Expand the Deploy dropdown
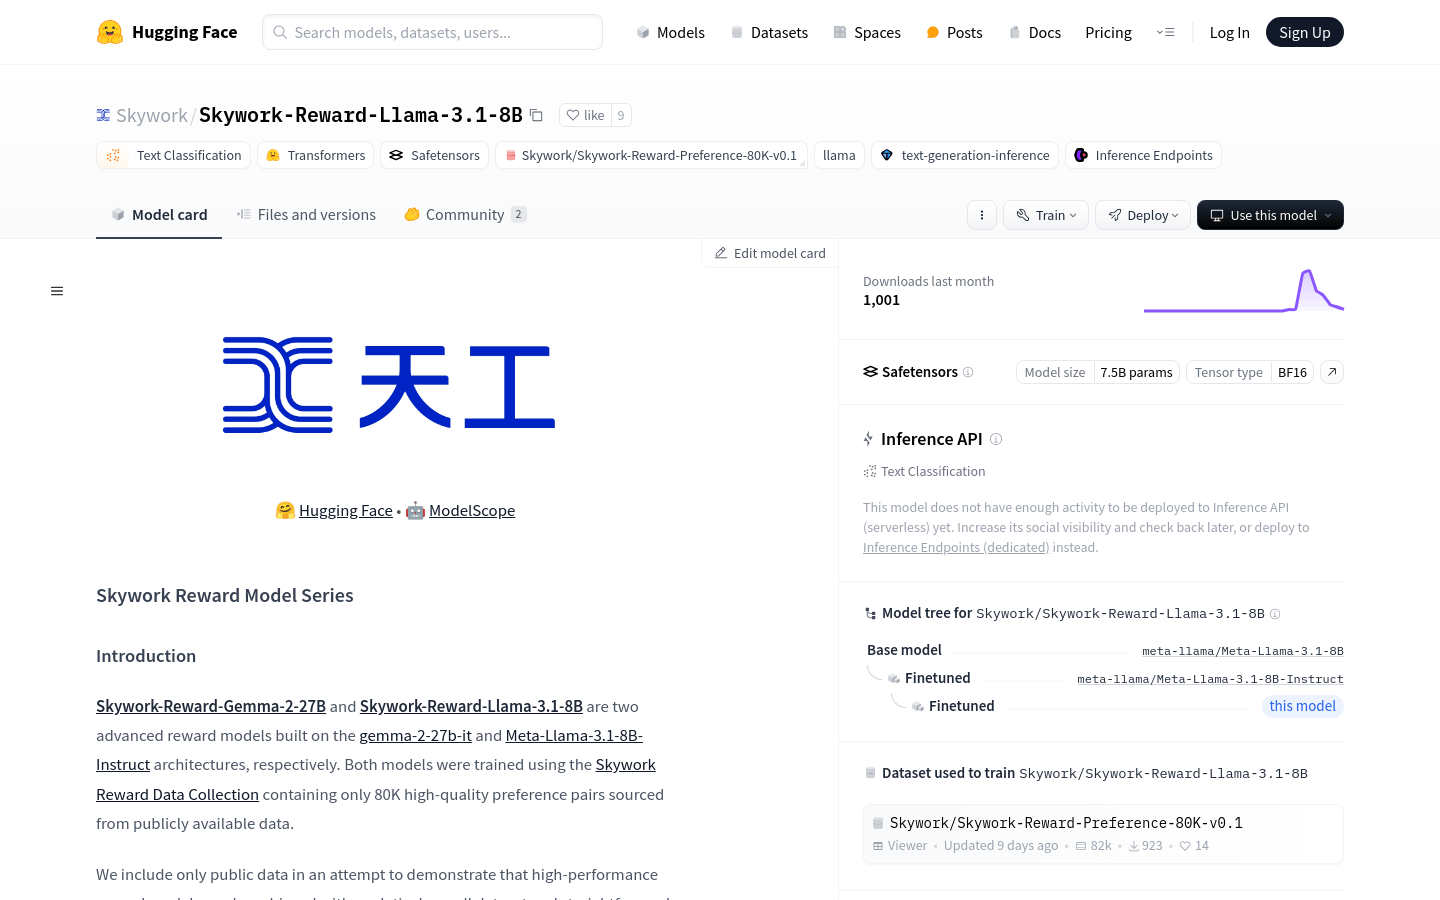 pos(1143,215)
